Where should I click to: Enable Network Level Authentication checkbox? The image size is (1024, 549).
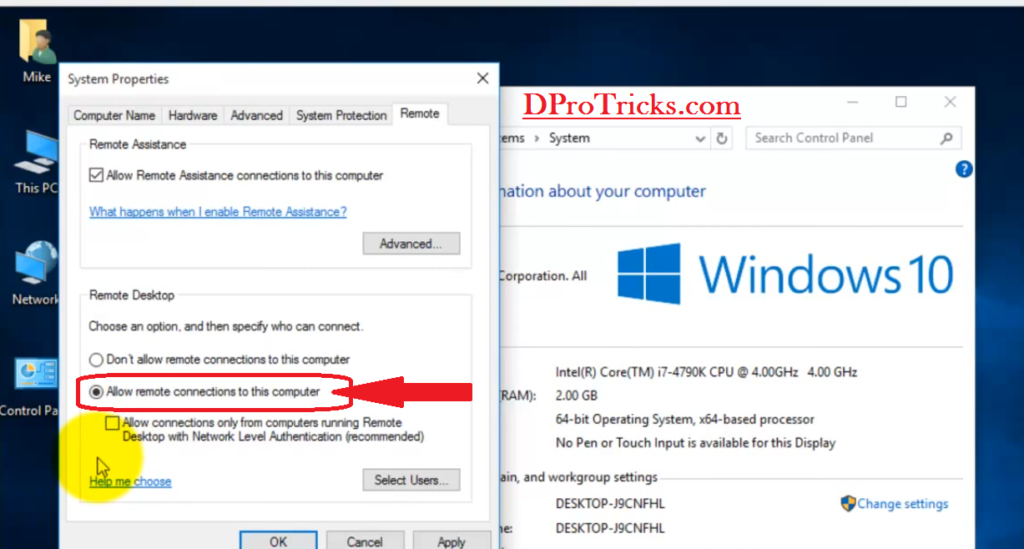(x=112, y=423)
